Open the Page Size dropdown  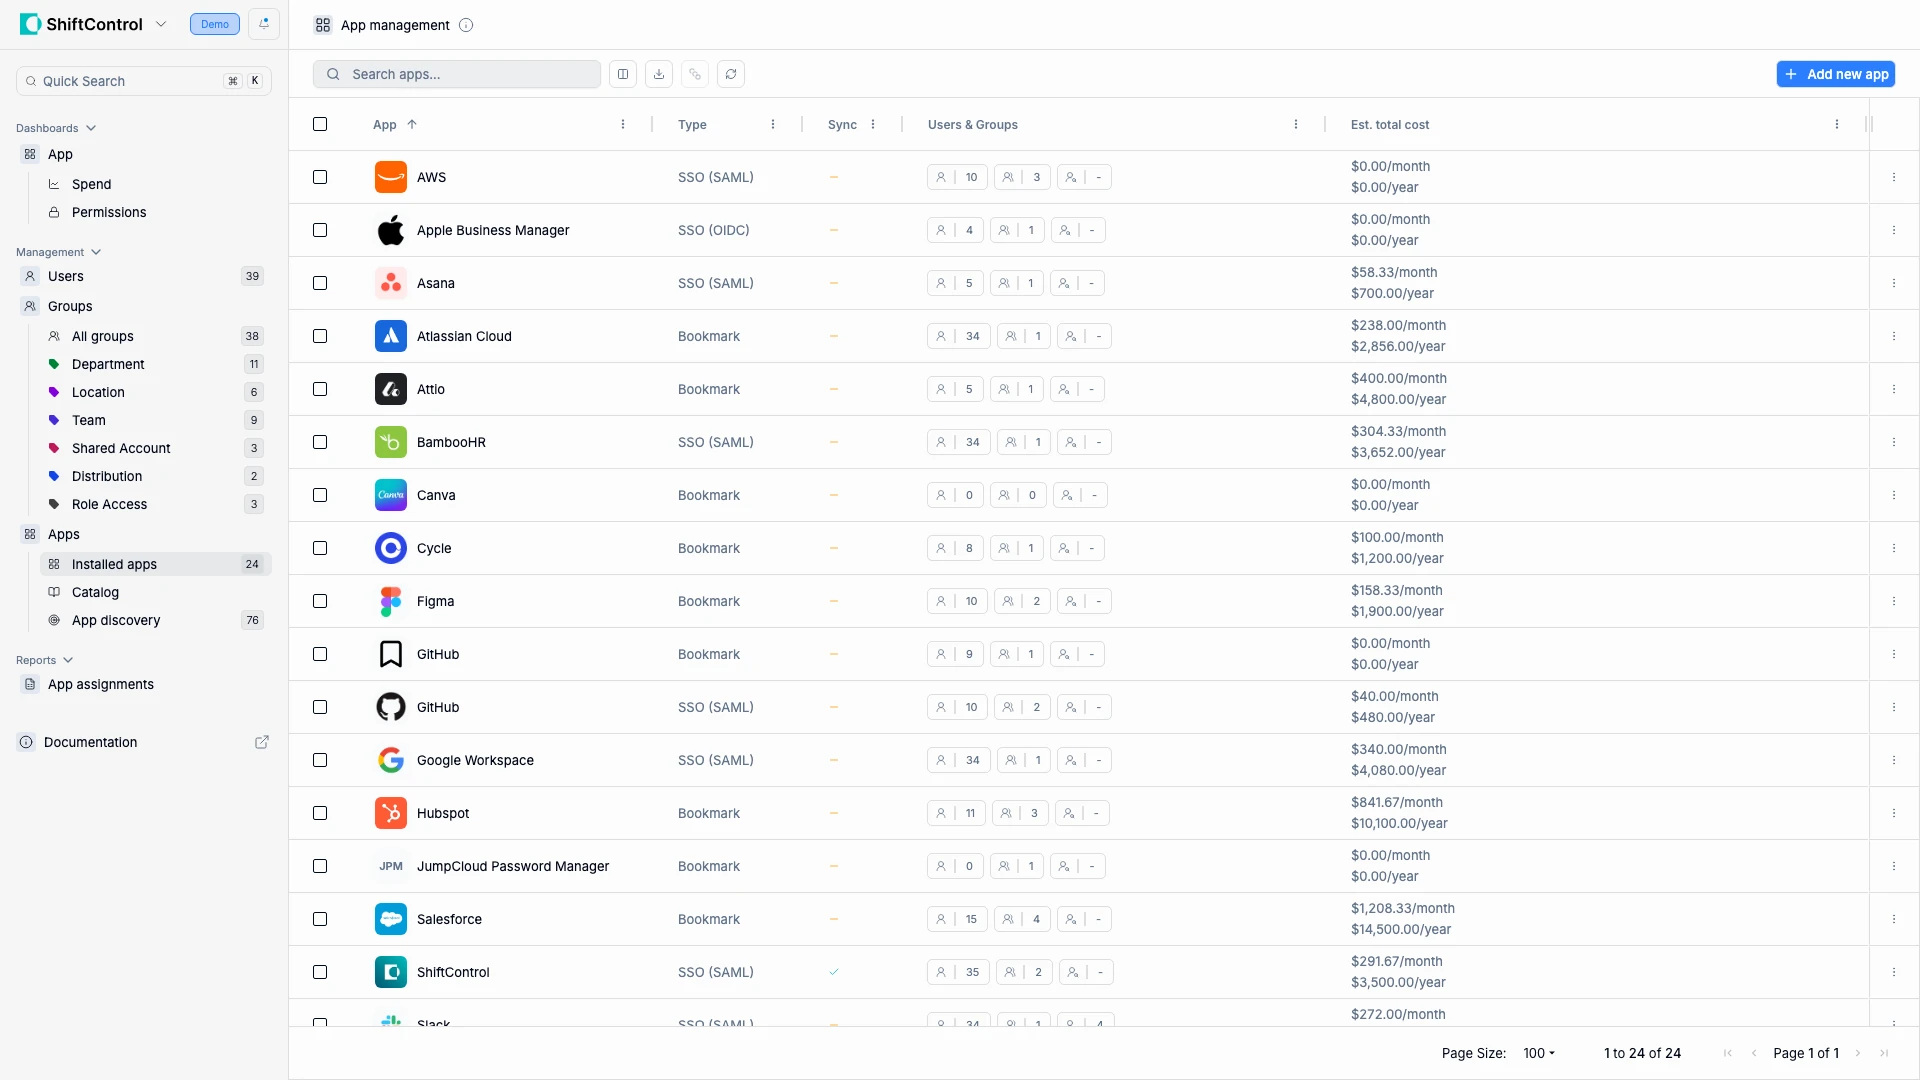(1539, 1053)
